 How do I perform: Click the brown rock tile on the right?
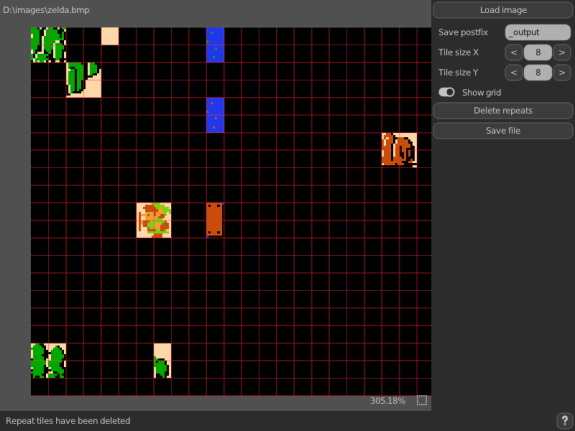tap(399, 150)
